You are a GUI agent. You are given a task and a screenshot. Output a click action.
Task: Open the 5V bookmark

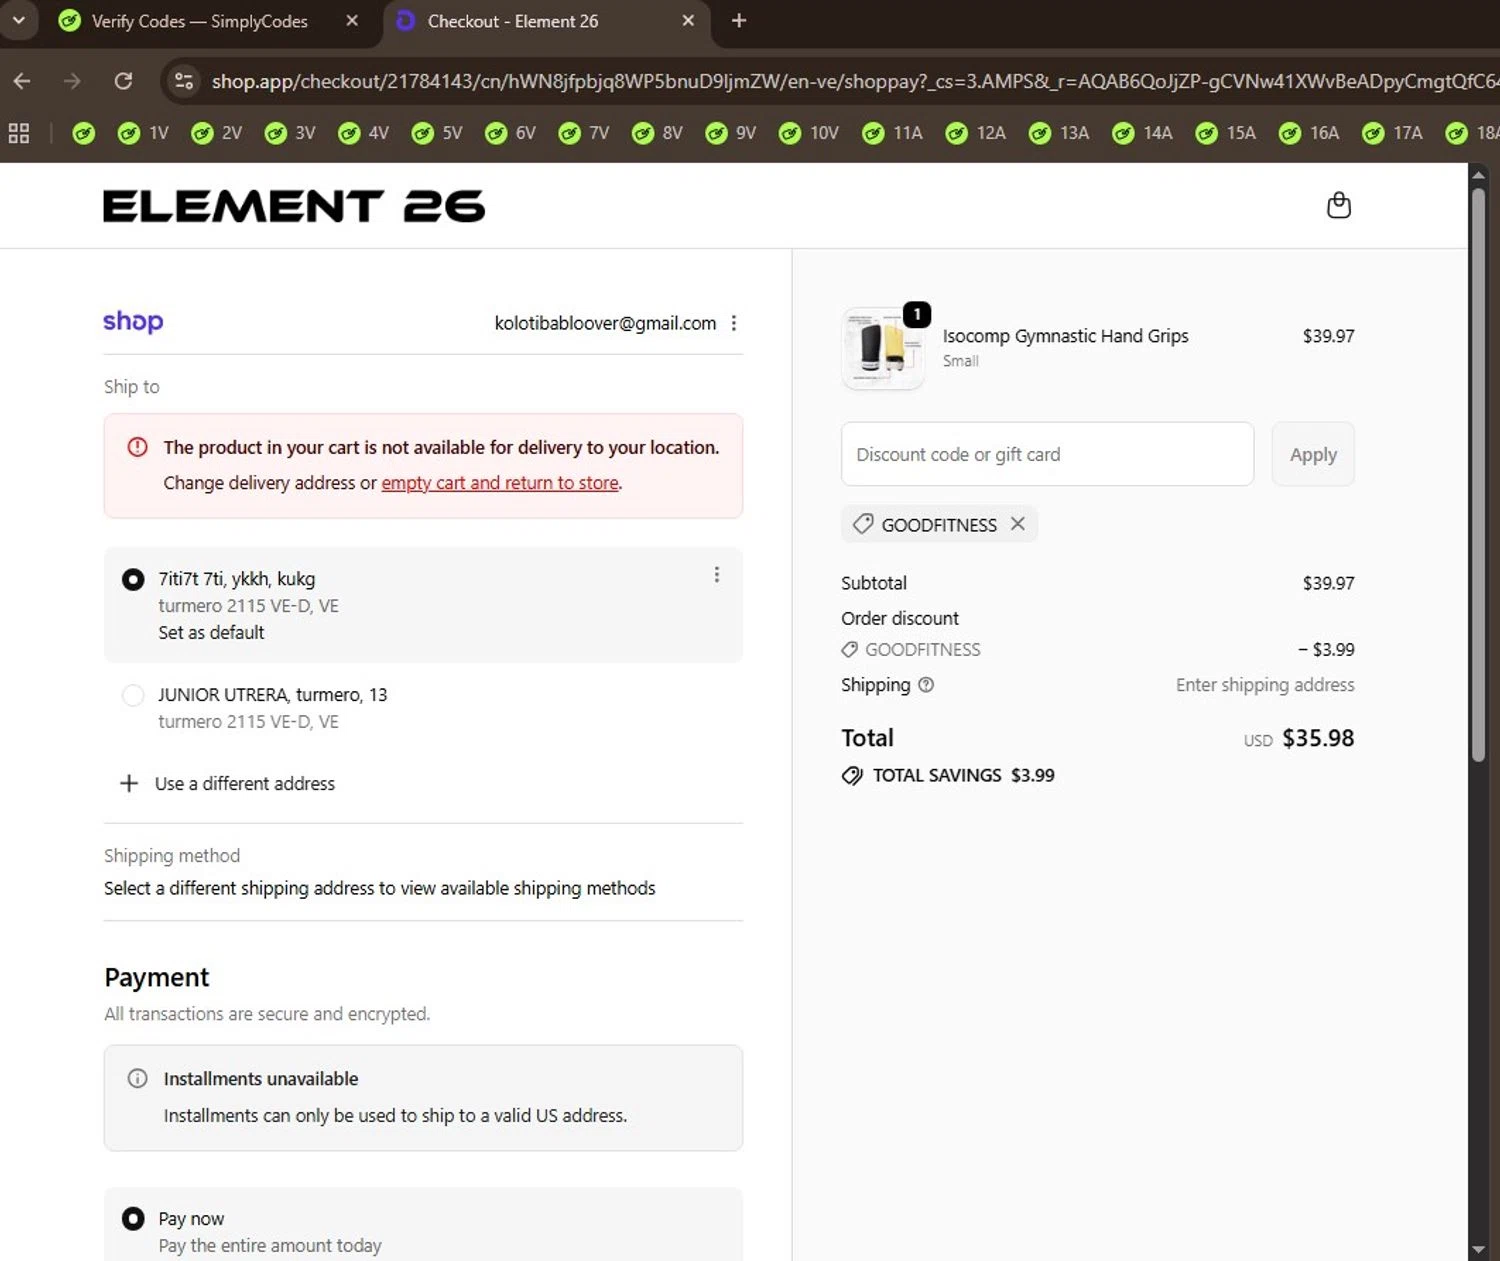point(437,133)
